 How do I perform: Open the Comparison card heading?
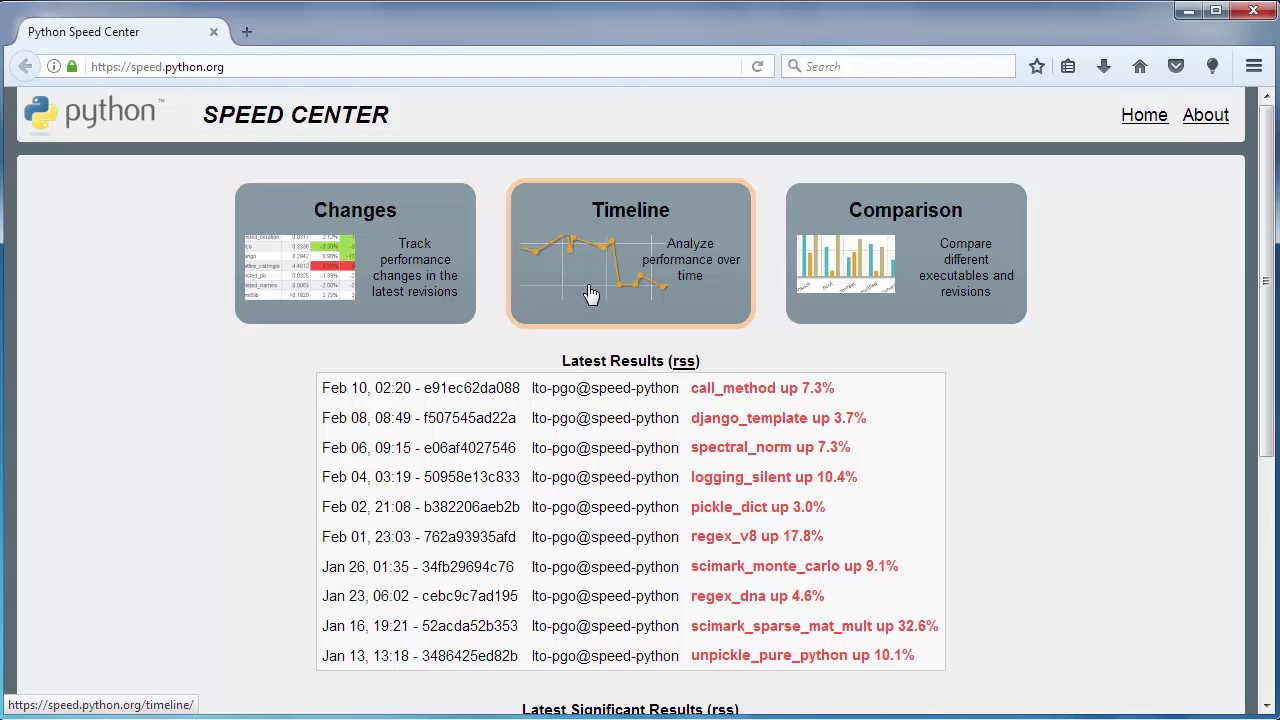click(x=906, y=210)
